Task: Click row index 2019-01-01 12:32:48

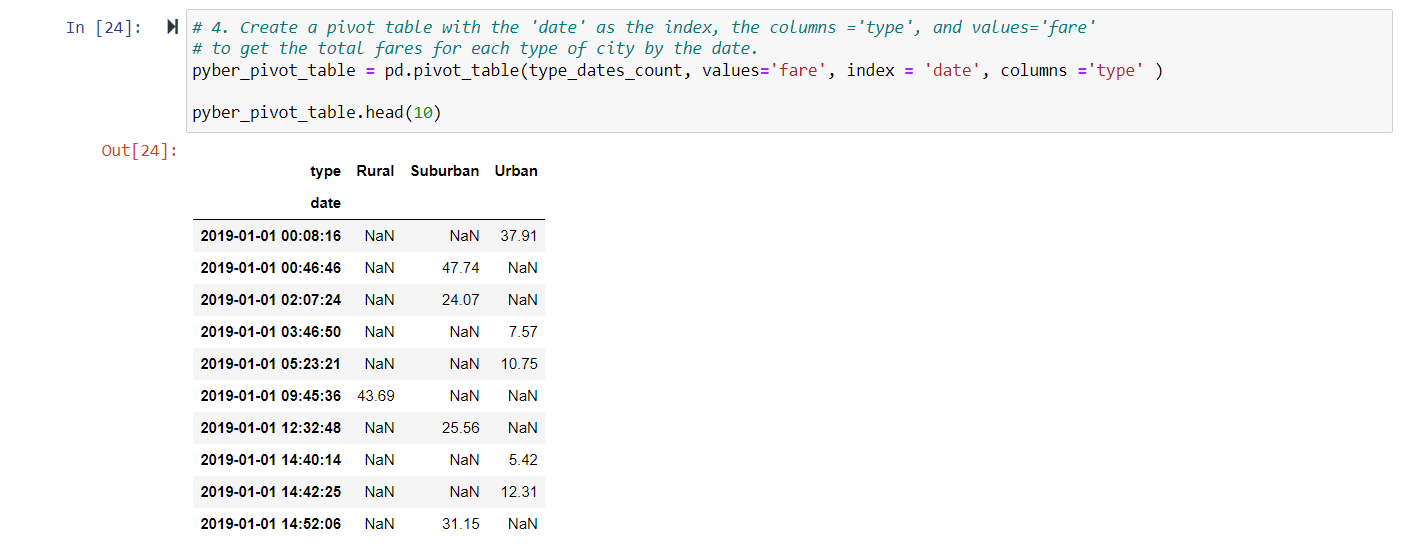Action: pos(271,428)
